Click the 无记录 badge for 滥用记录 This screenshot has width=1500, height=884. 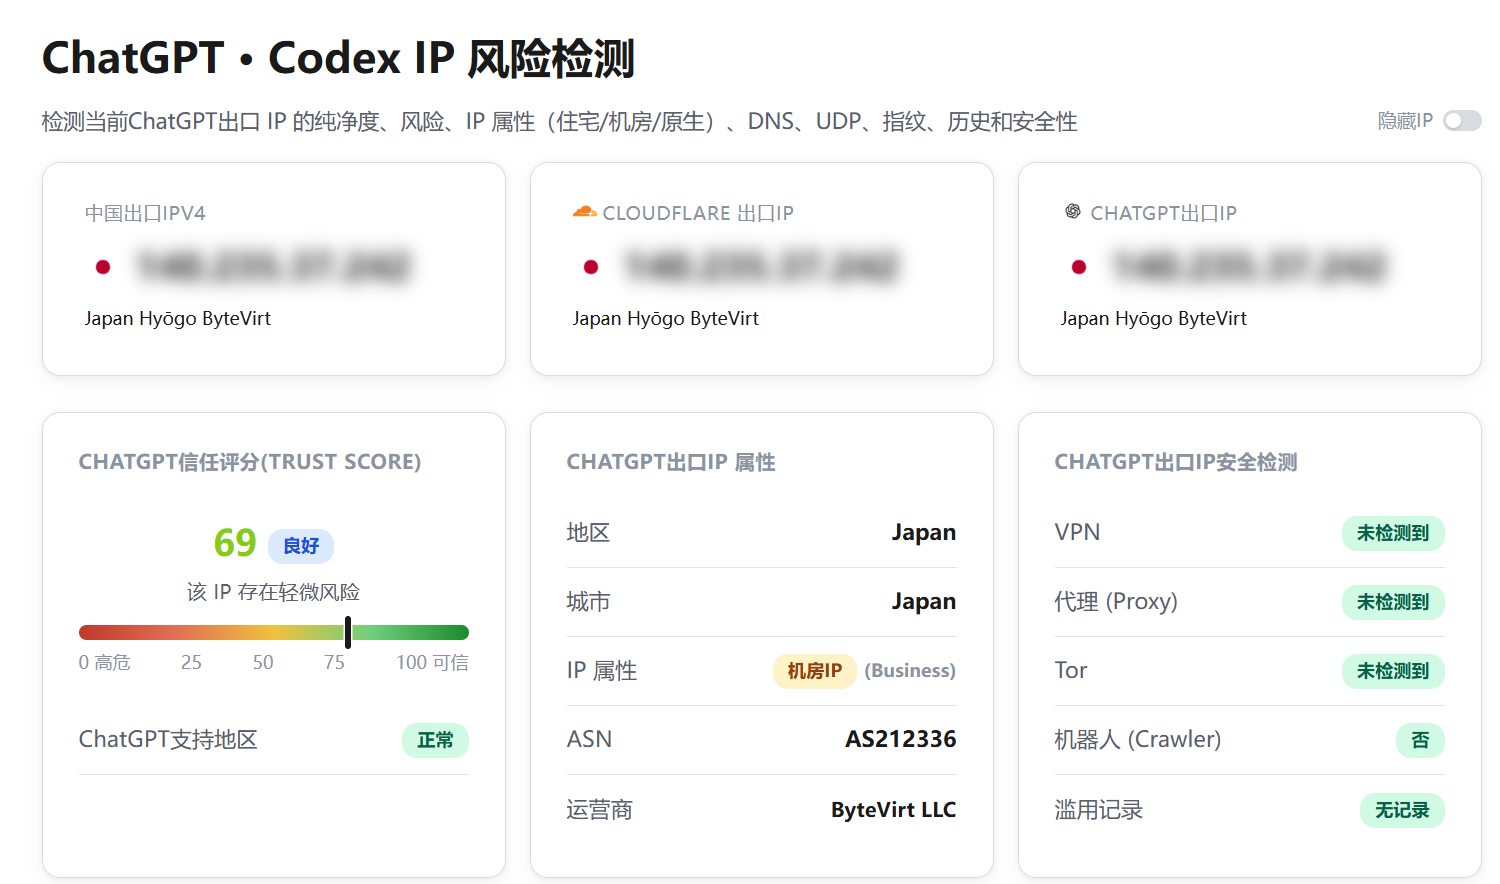point(1402,810)
